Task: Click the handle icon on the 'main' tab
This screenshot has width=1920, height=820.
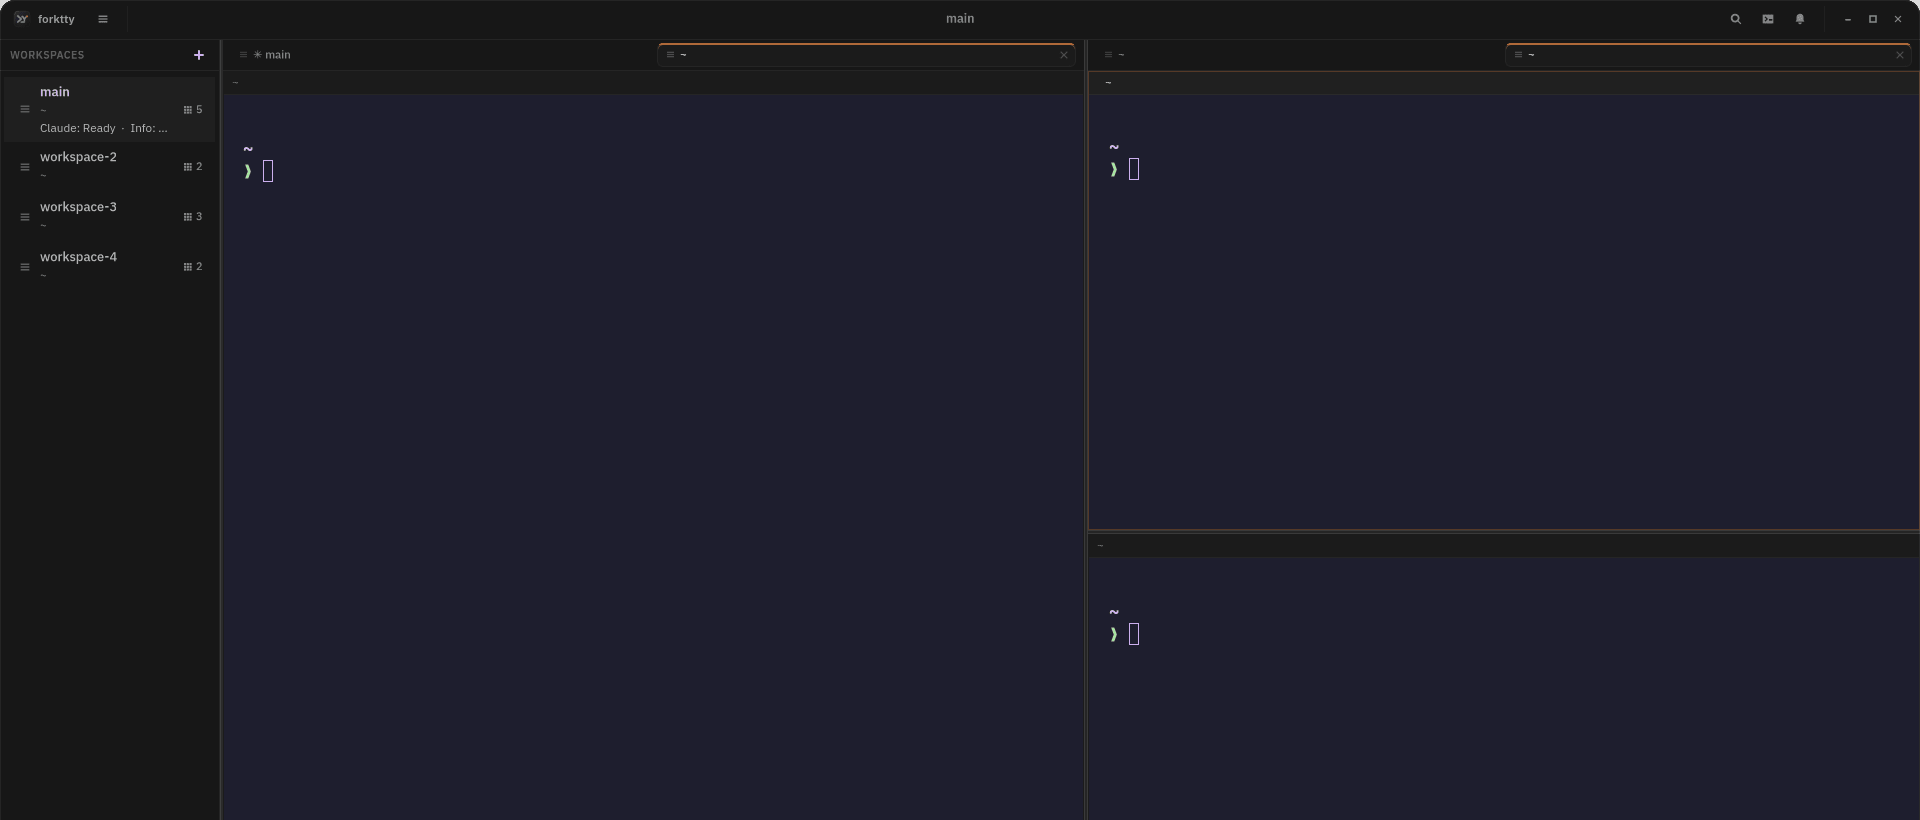Action: pyautogui.click(x=243, y=55)
